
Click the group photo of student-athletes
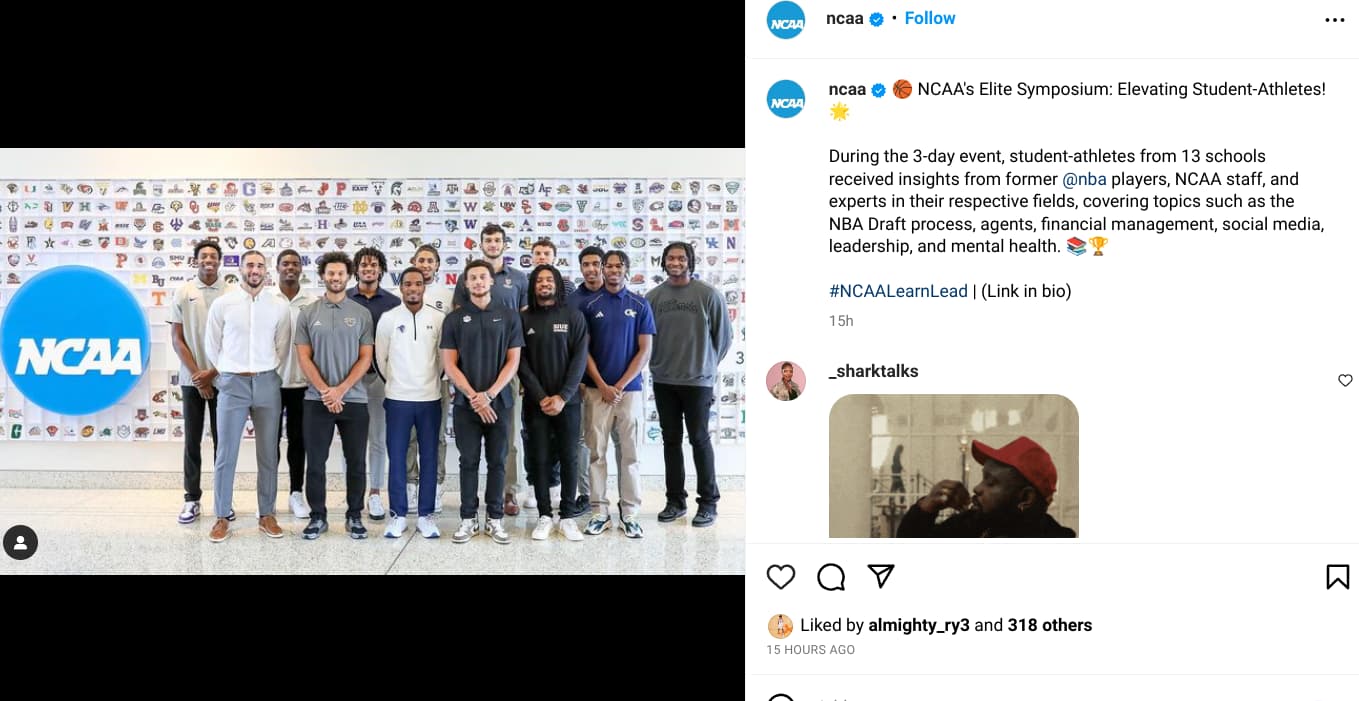click(372, 362)
